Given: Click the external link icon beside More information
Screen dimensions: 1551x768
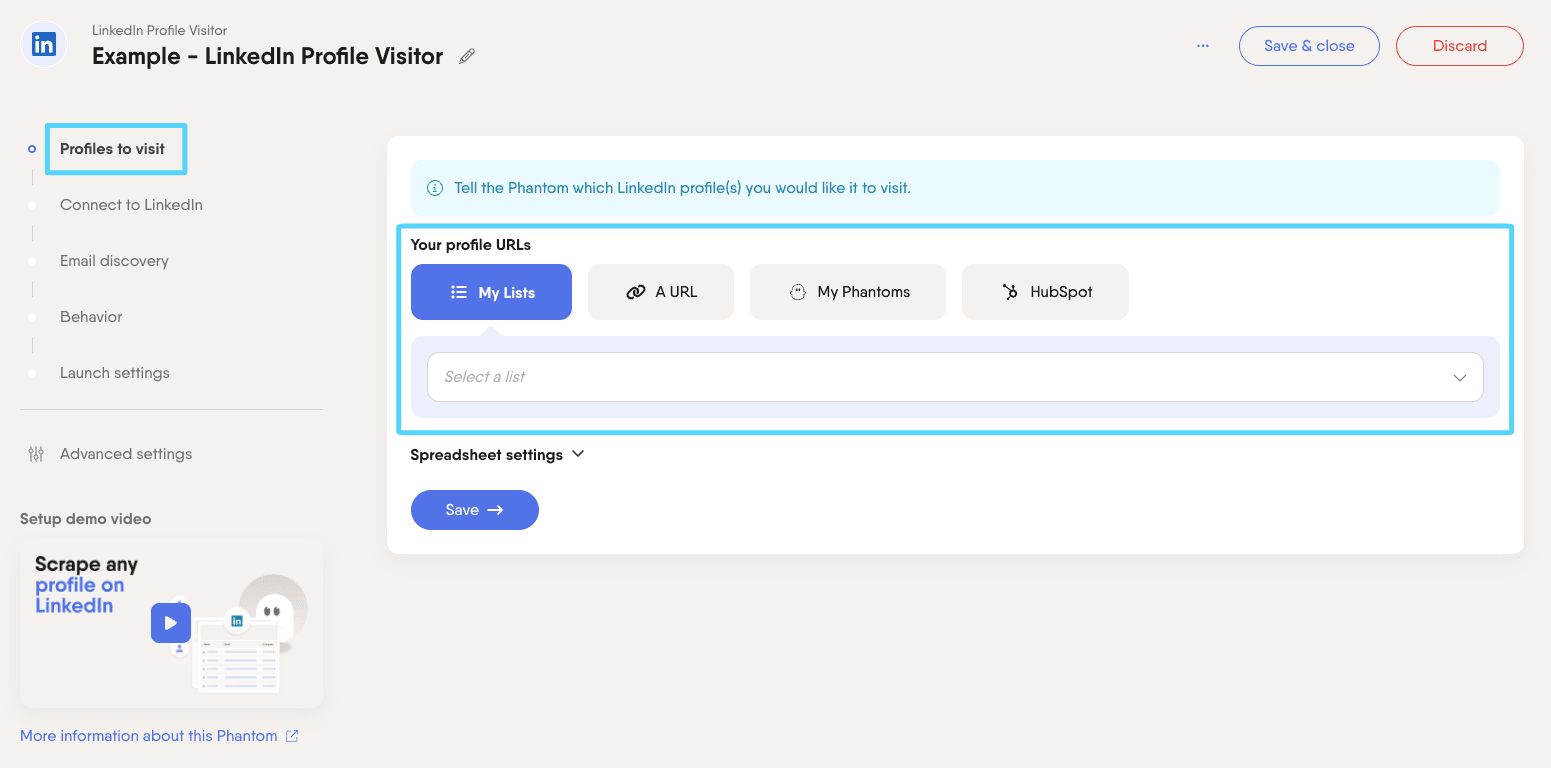Looking at the screenshot, I should tap(292, 736).
